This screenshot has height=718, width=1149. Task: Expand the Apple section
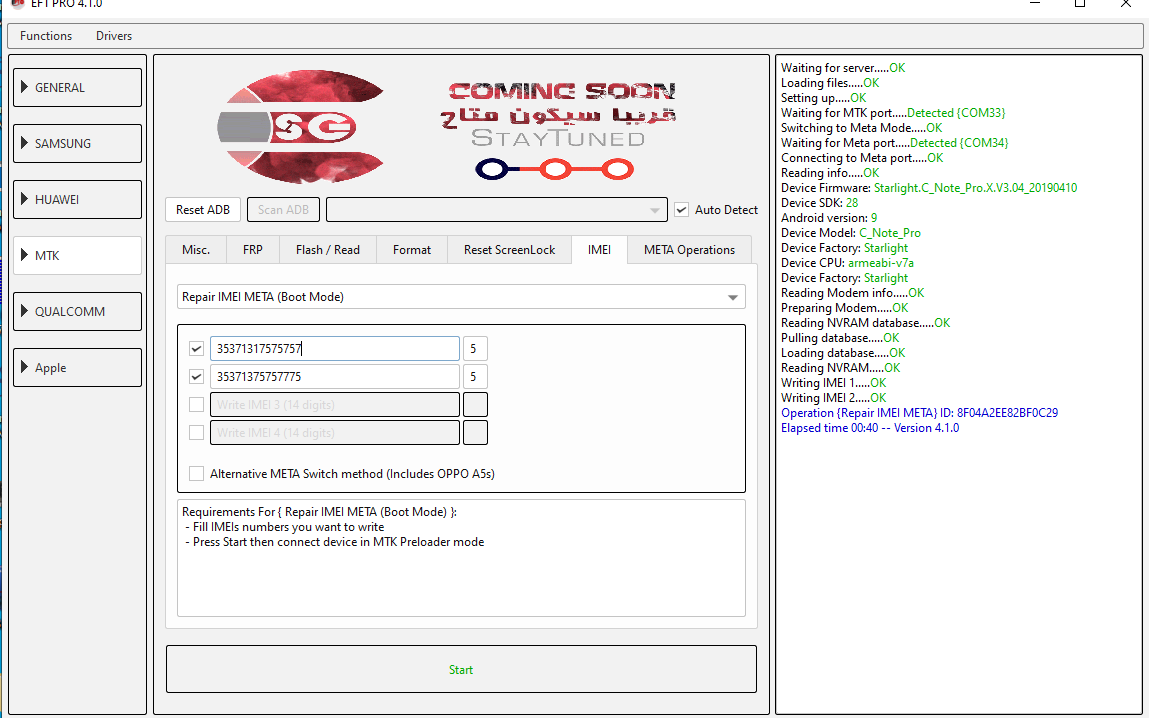[x=77, y=367]
